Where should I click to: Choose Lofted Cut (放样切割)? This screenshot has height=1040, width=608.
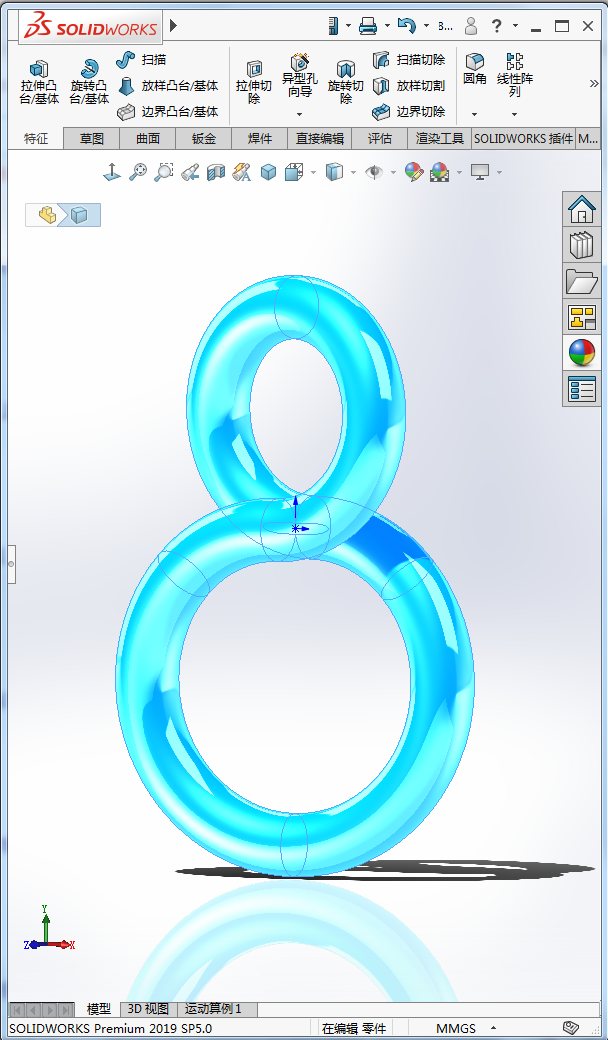(x=408, y=86)
